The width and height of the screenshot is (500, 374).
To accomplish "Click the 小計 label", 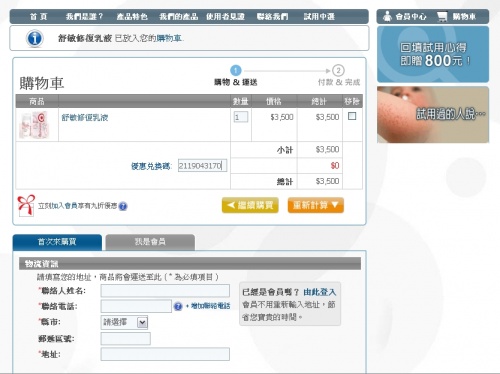I will tap(285, 150).
